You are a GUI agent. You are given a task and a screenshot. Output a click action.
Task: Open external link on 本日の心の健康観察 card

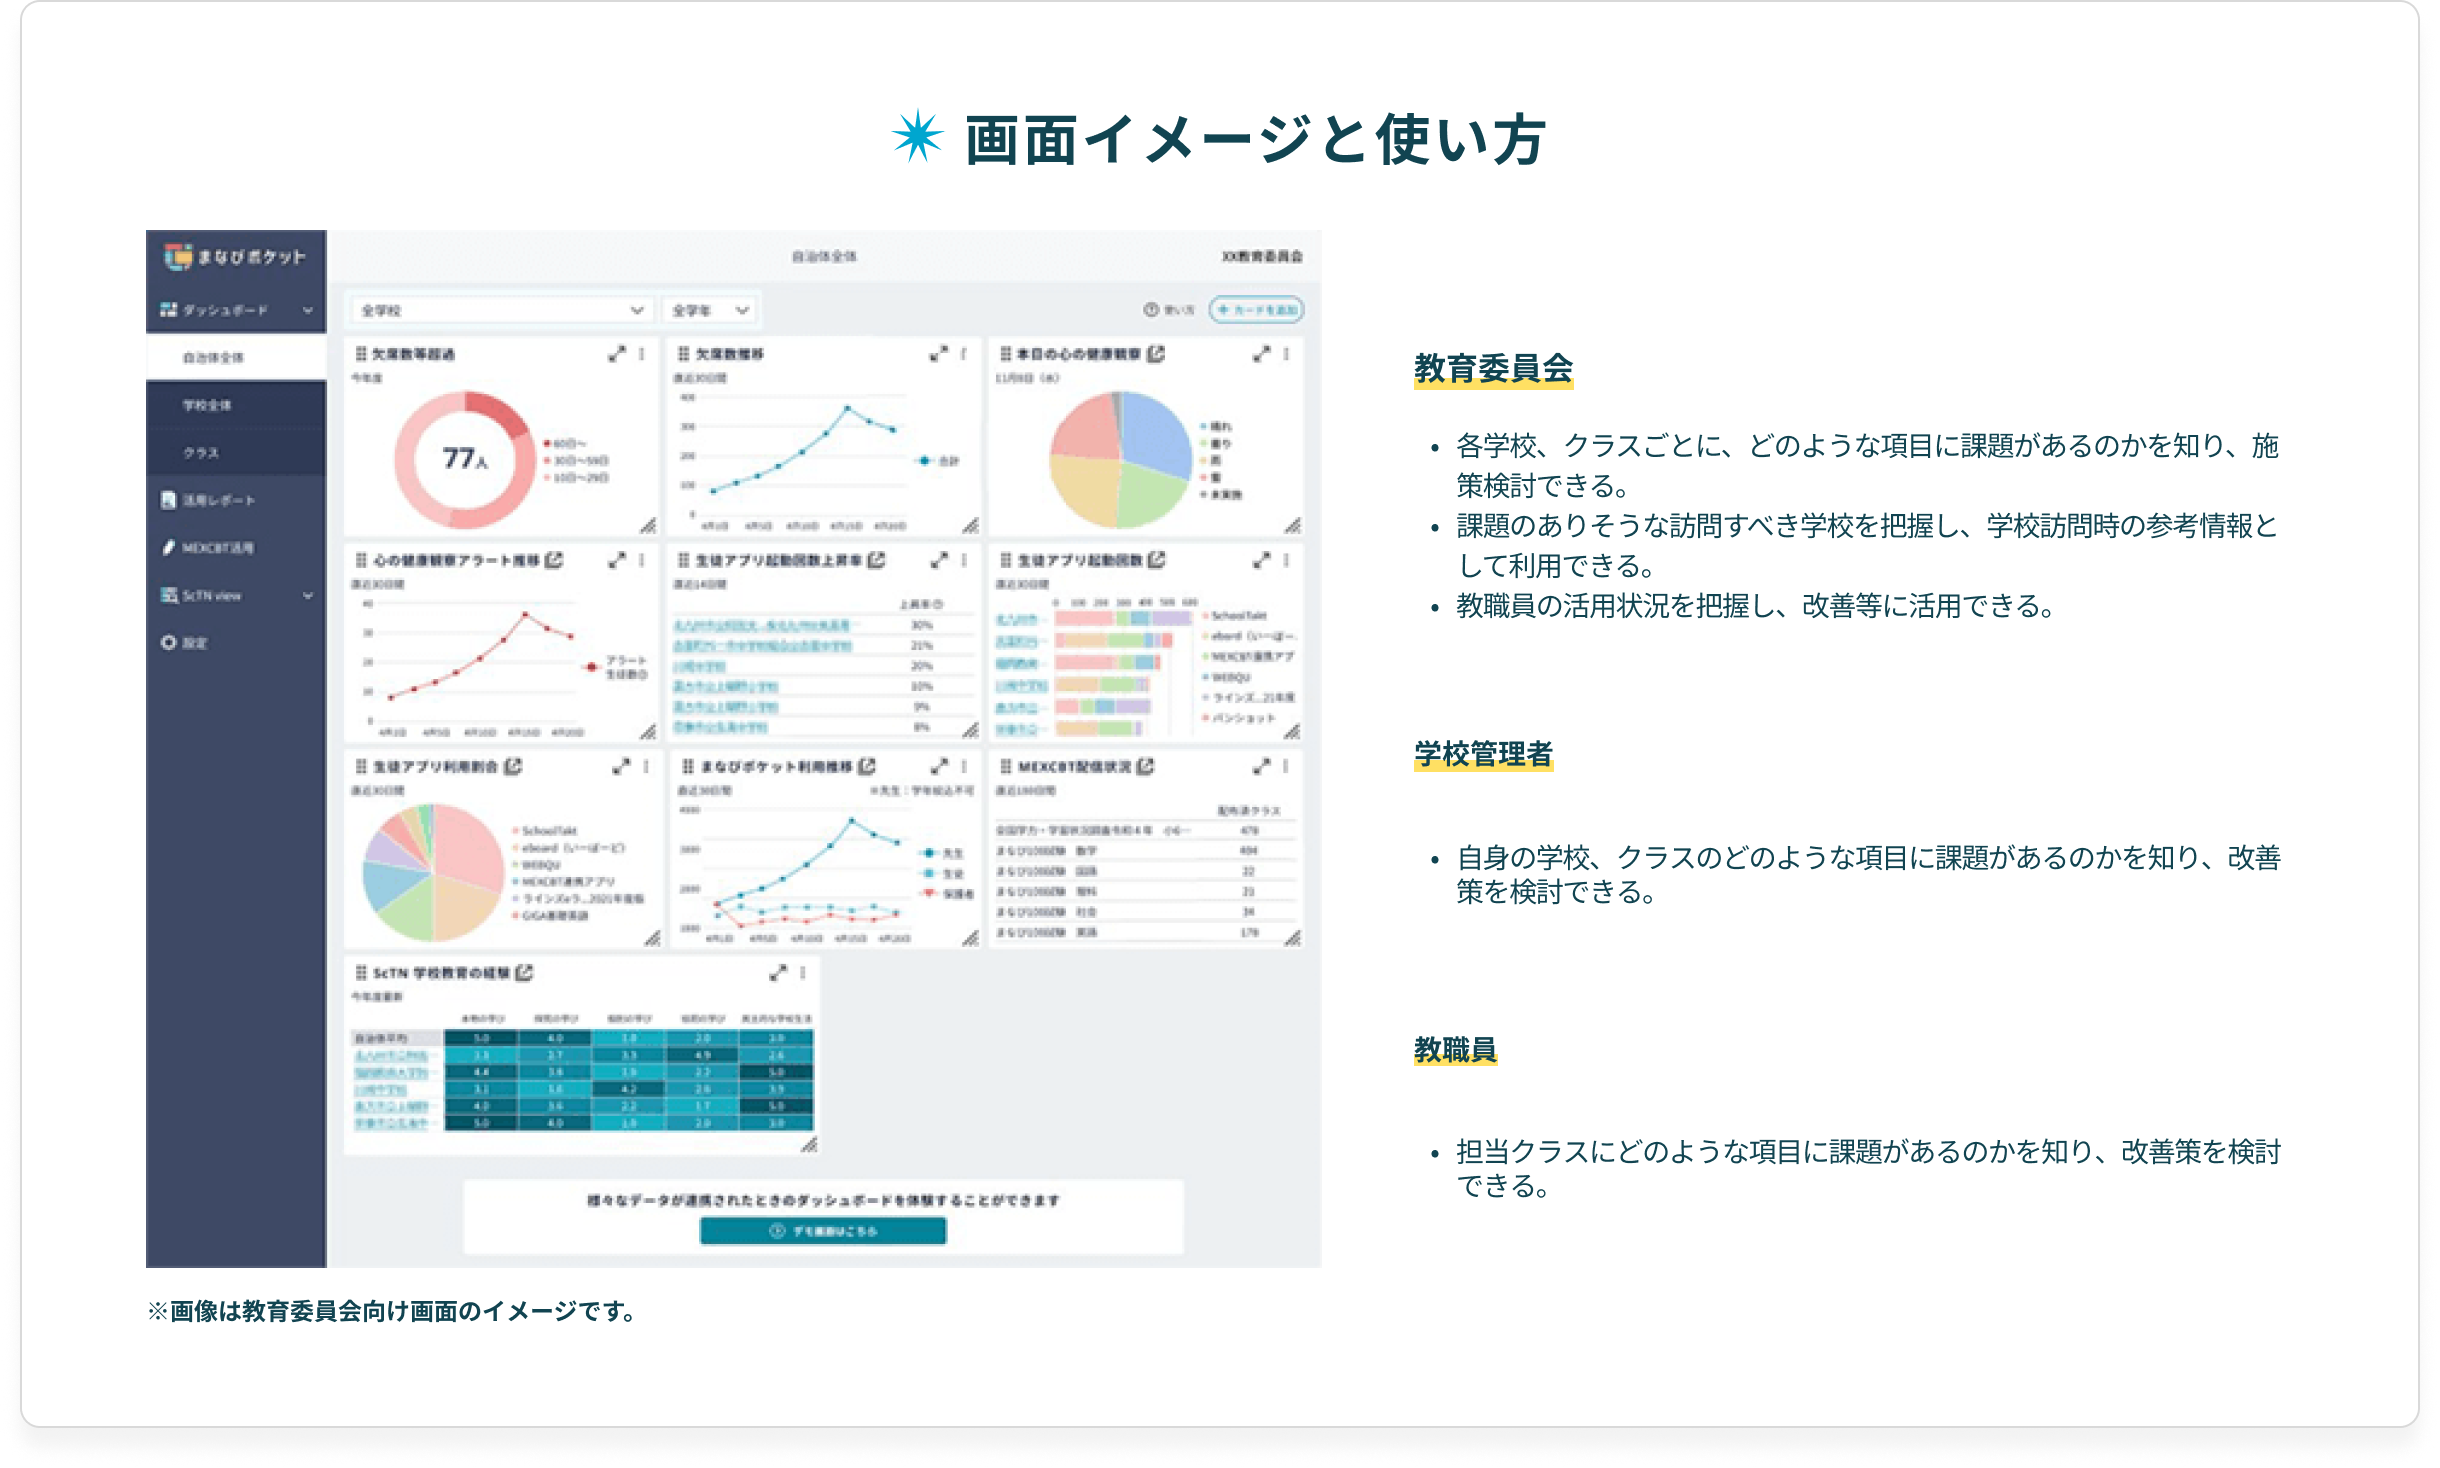pos(1156,354)
